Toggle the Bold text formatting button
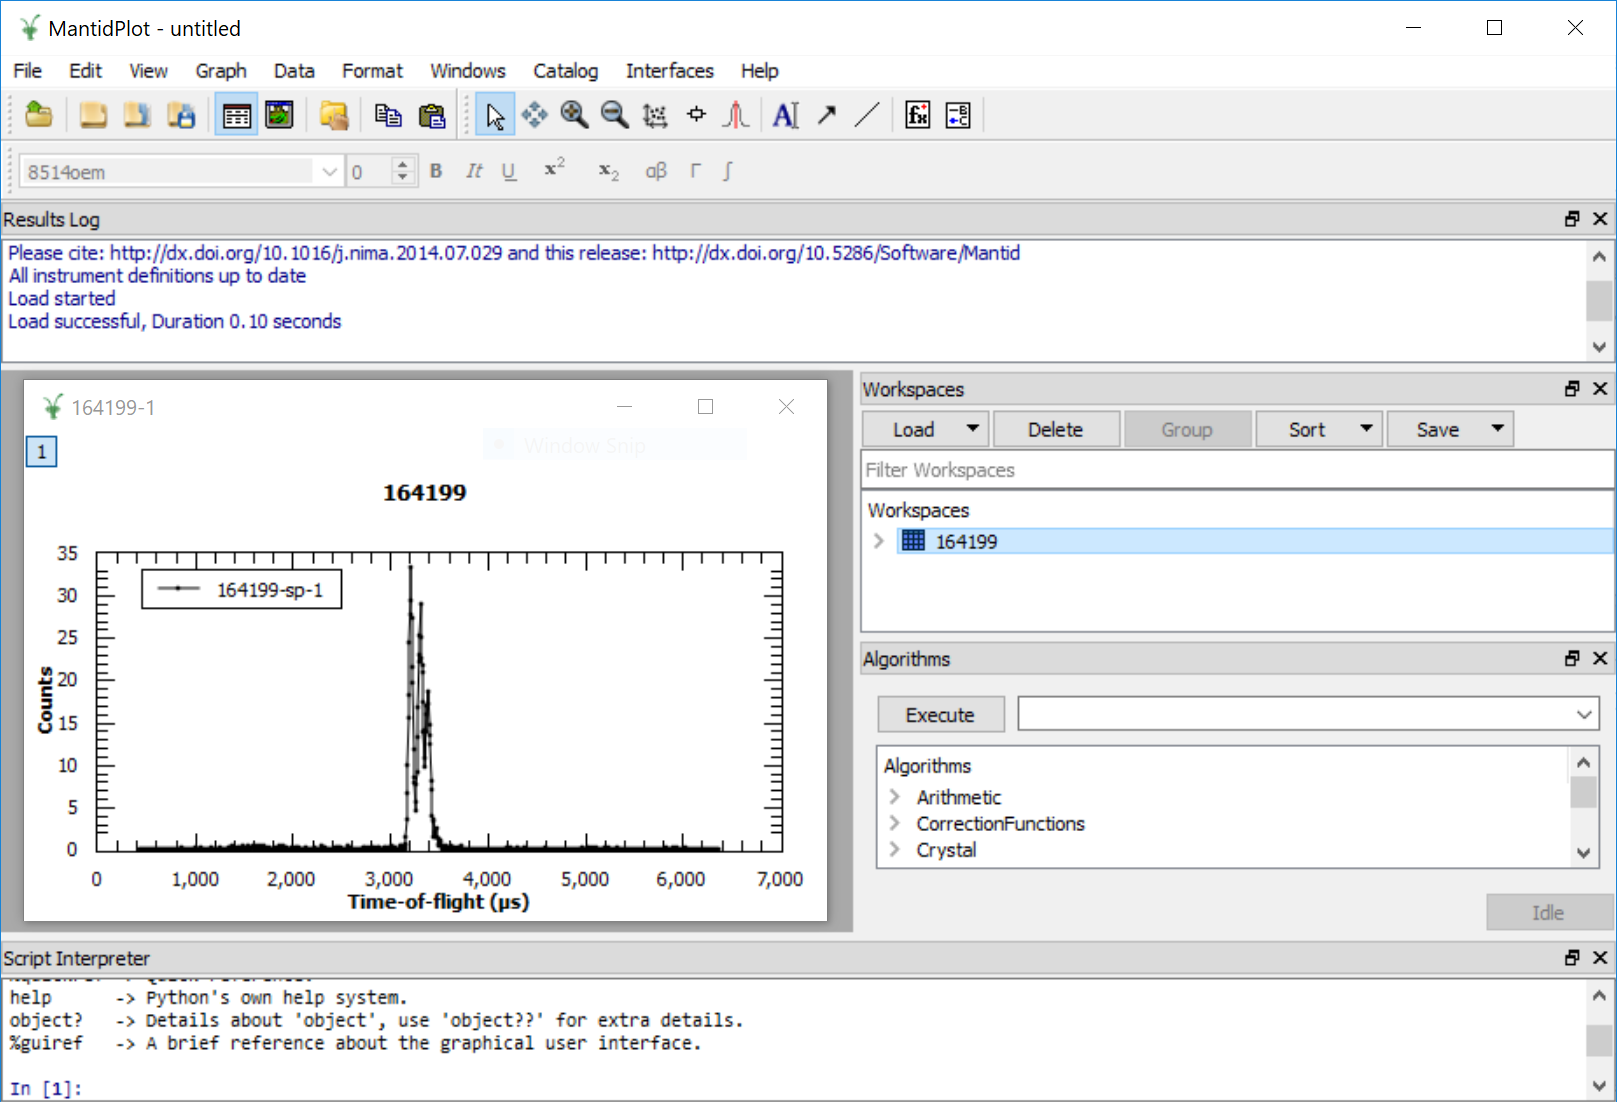Screen dimensions: 1617x1102 436,171
